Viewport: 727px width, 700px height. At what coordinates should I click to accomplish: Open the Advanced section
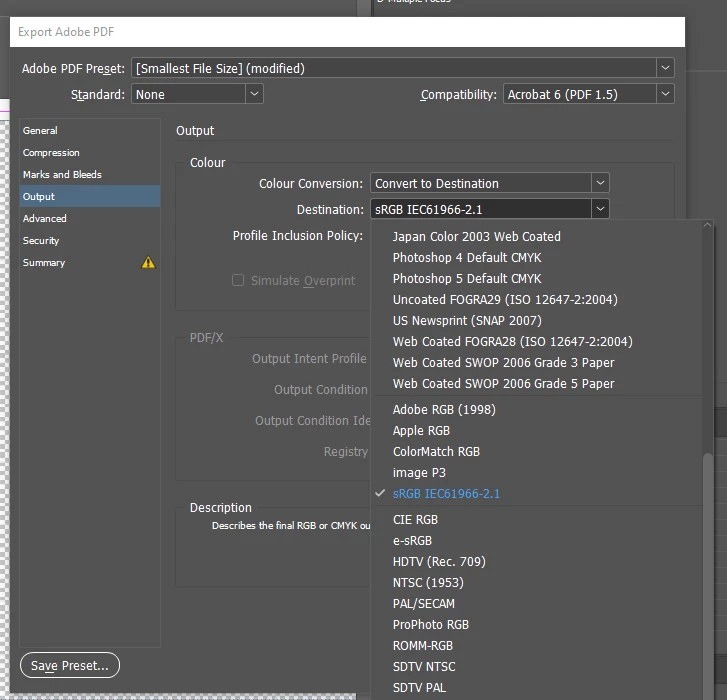pos(90,218)
